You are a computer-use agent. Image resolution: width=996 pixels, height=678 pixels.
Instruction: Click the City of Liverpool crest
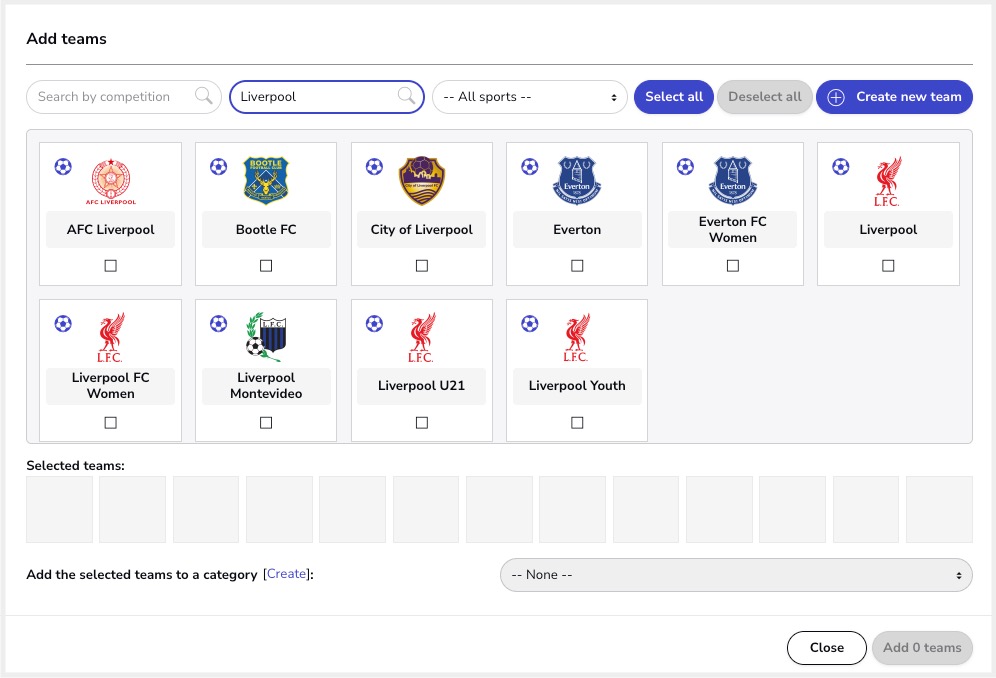[422, 180]
